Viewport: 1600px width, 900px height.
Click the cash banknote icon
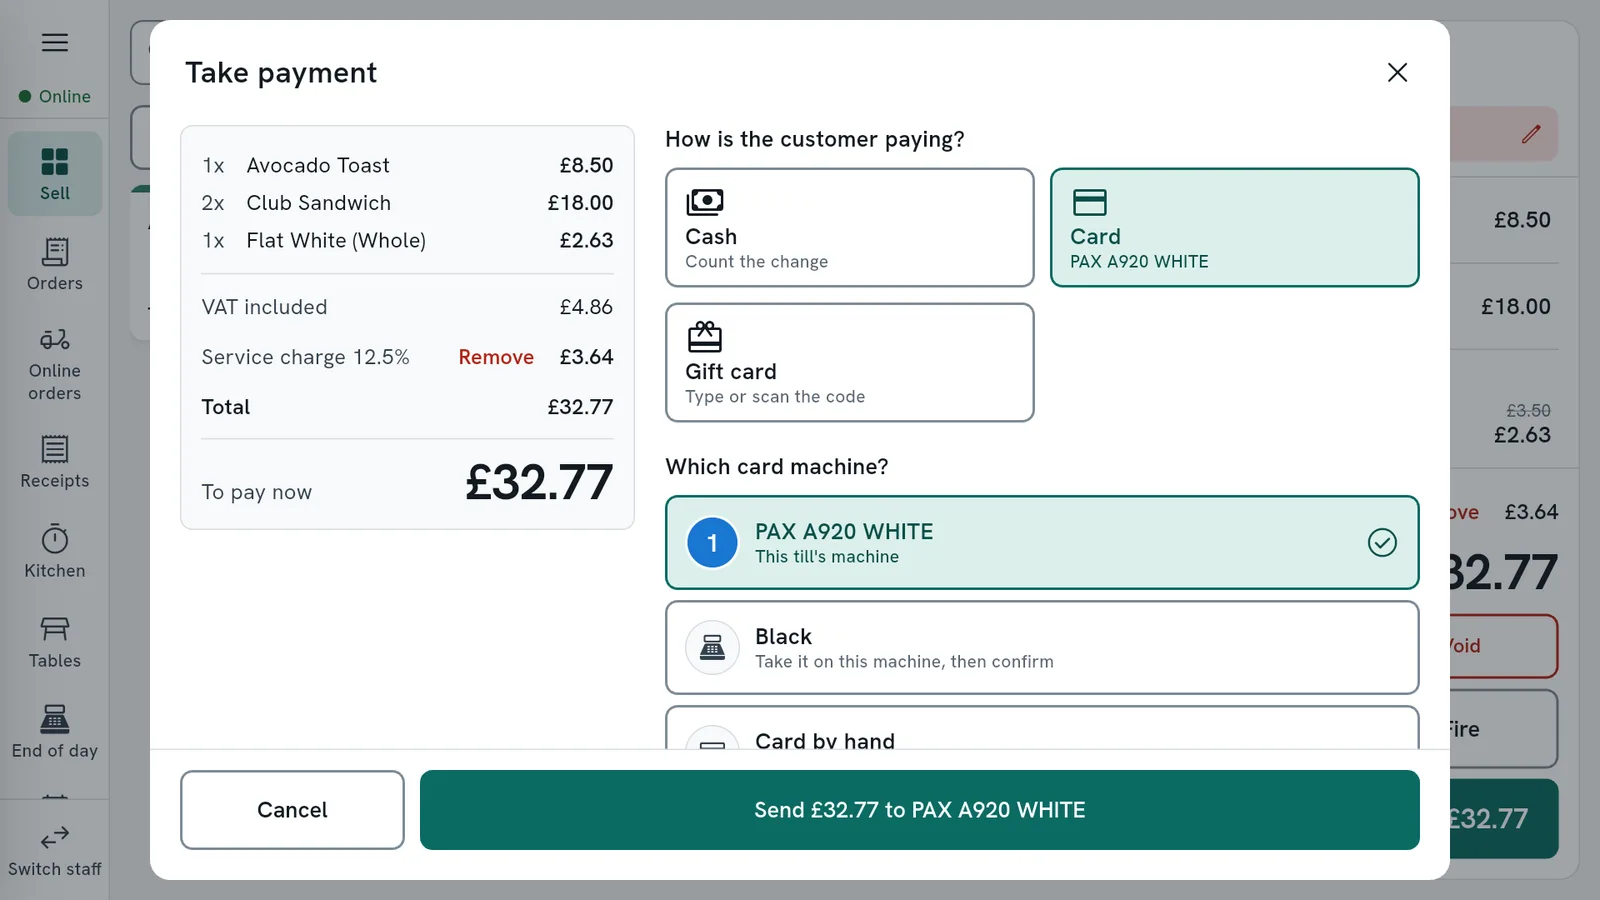(x=705, y=202)
